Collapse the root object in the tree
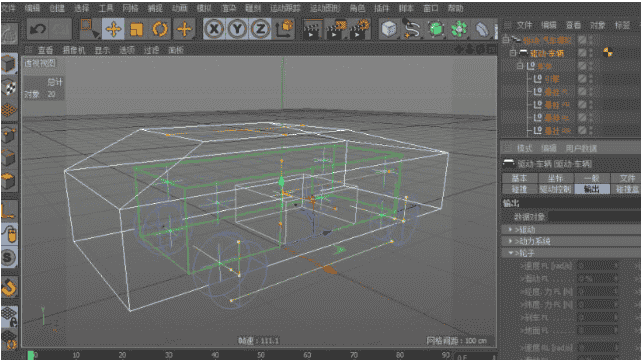This screenshot has width=642, height=360. [x=506, y=40]
